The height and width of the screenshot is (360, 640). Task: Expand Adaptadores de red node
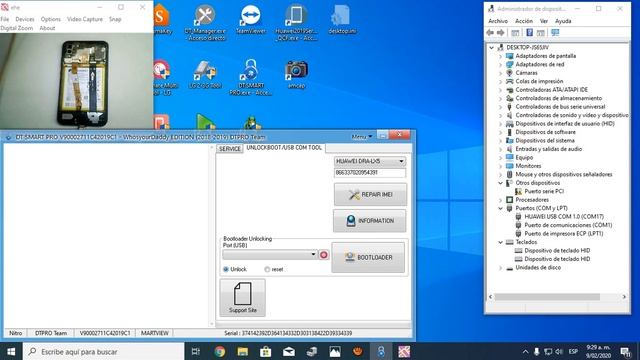pyautogui.click(x=500, y=64)
